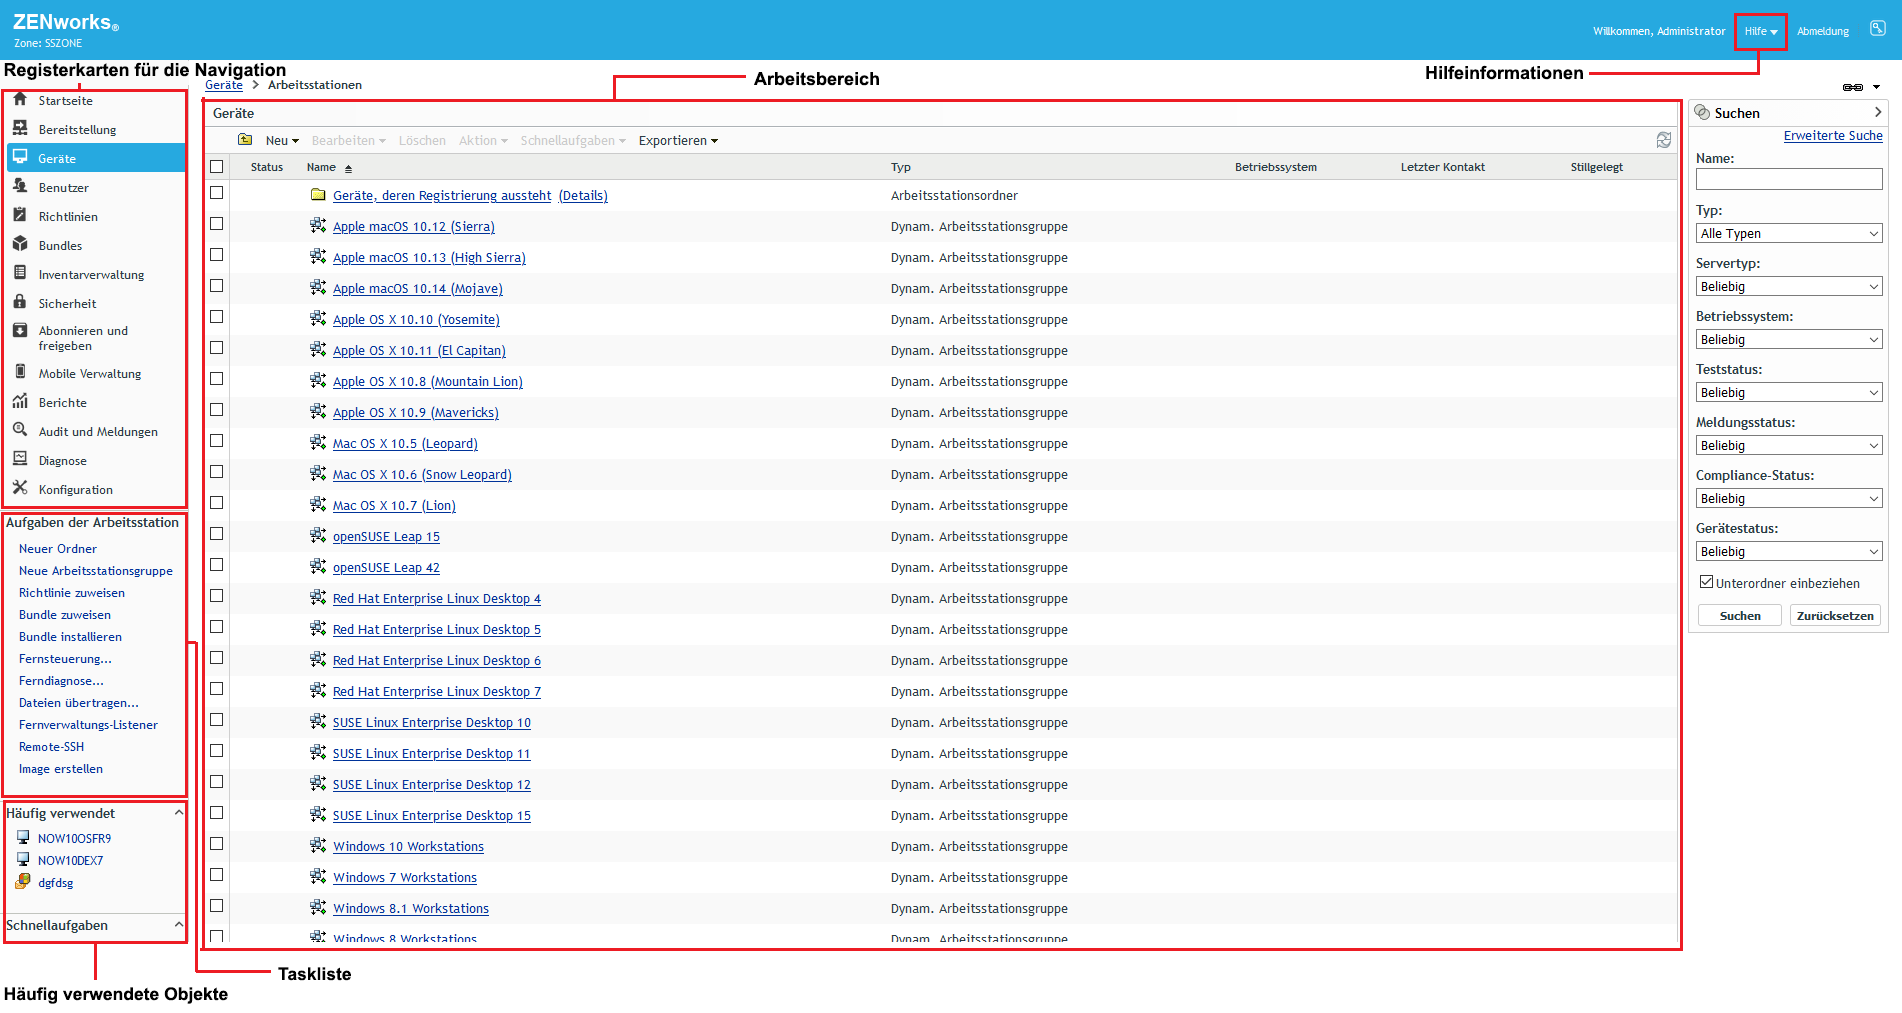The width and height of the screenshot is (1902, 1013).
Task: Open the Exportieren menu
Action: pos(678,141)
